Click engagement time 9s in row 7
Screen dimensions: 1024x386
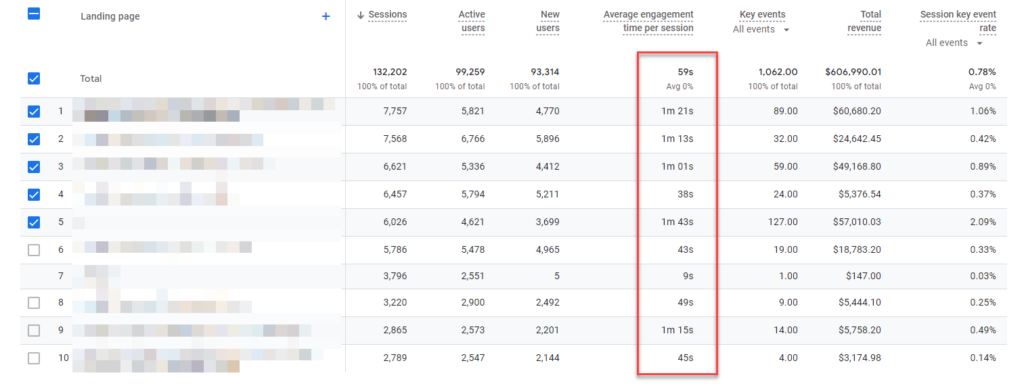(688, 276)
